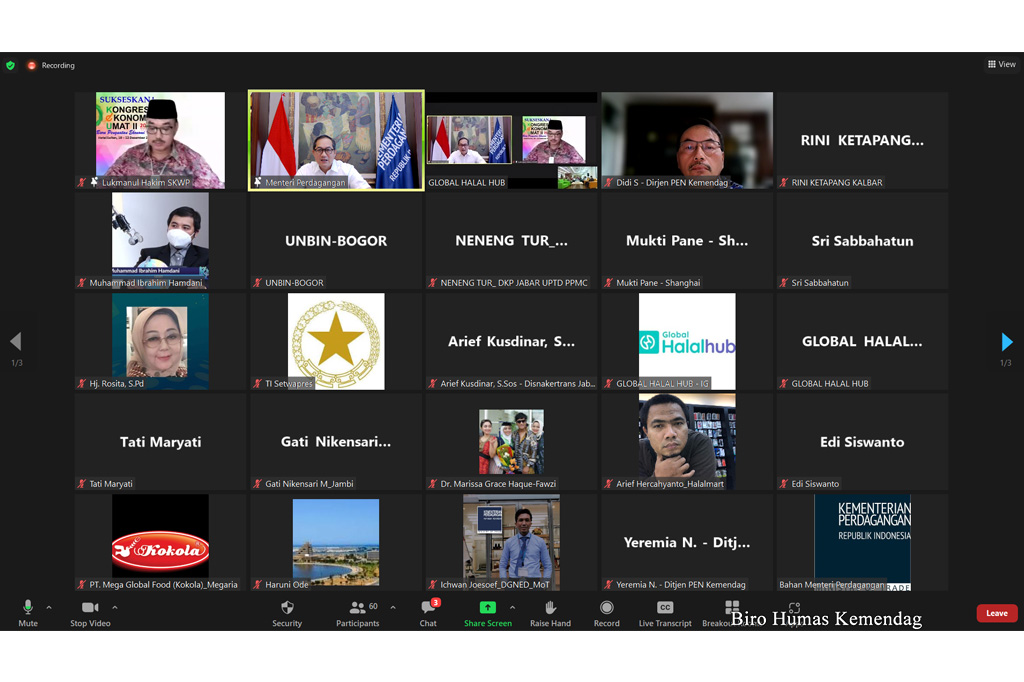This screenshot has height=682, width=1024.
Task: Expand Share Screen options arrow
Action: pos(513,607)
